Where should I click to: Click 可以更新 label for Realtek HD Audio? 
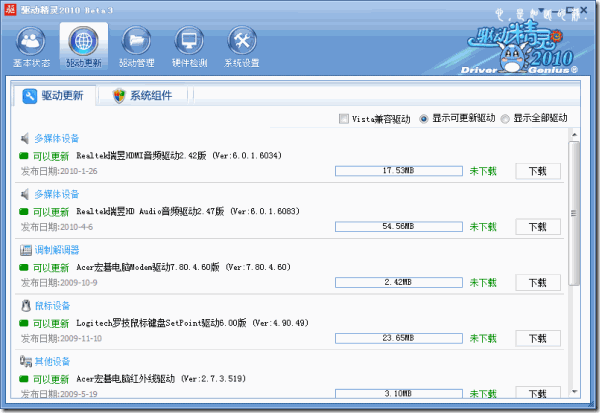[x=51, y=212]
